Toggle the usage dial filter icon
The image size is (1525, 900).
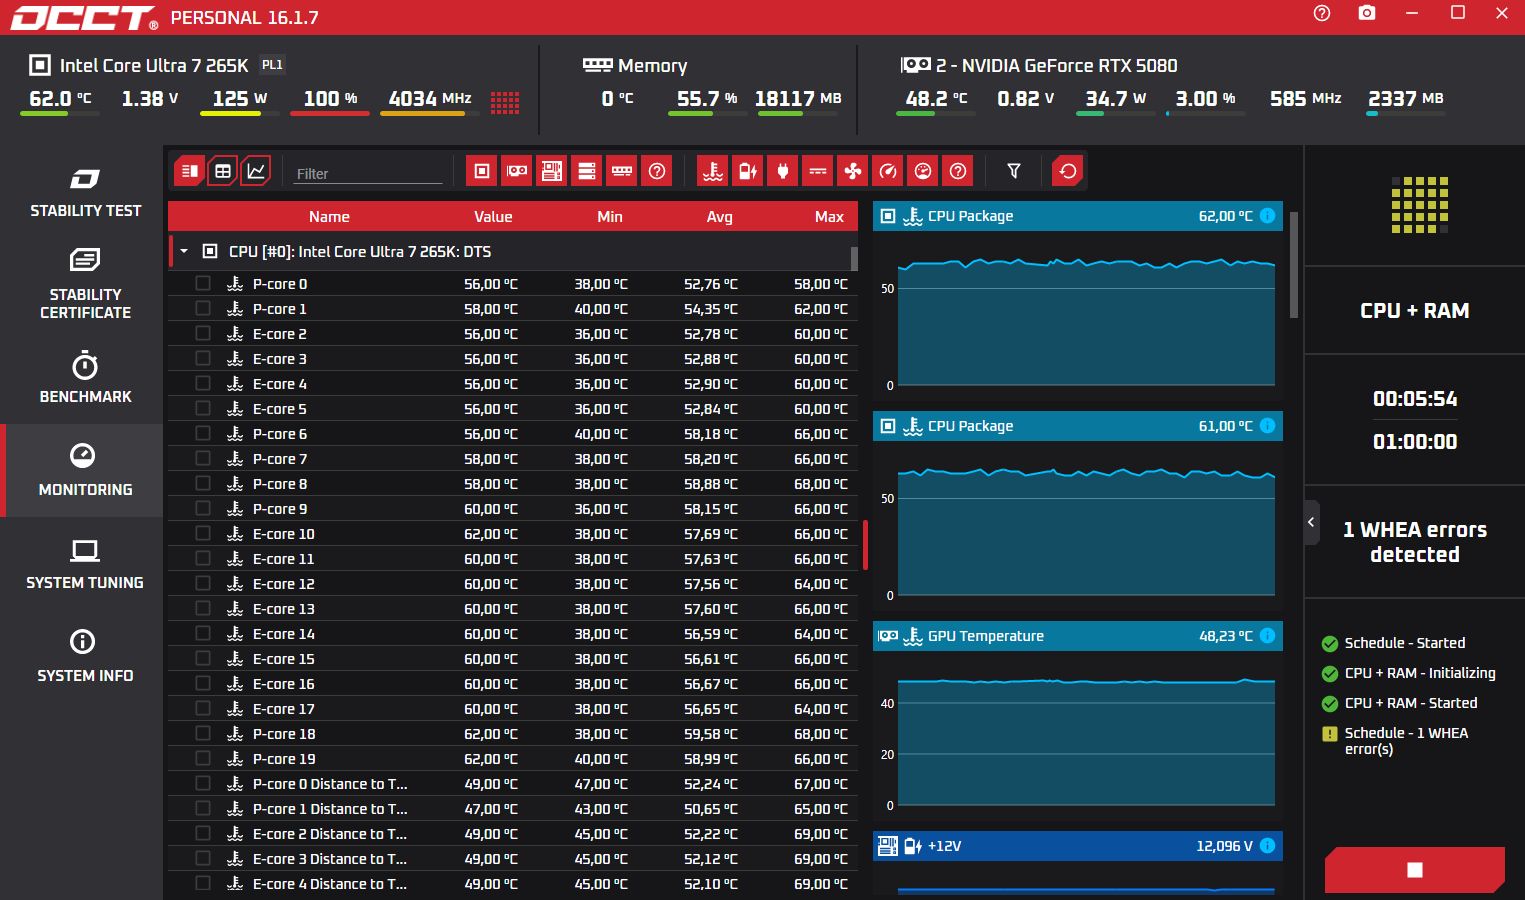pyautogui.click(x=923, y=171)
